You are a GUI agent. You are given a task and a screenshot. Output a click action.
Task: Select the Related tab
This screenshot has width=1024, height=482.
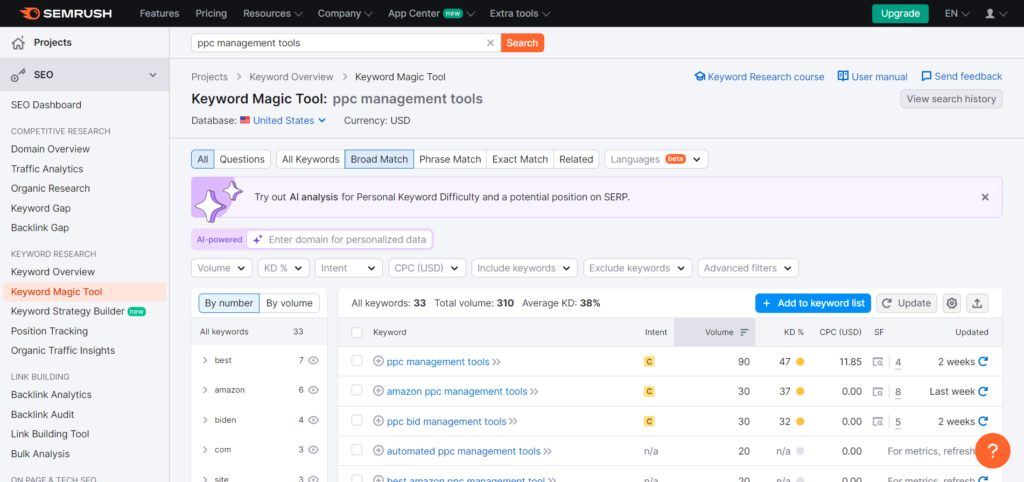click(x=576, y=159)
